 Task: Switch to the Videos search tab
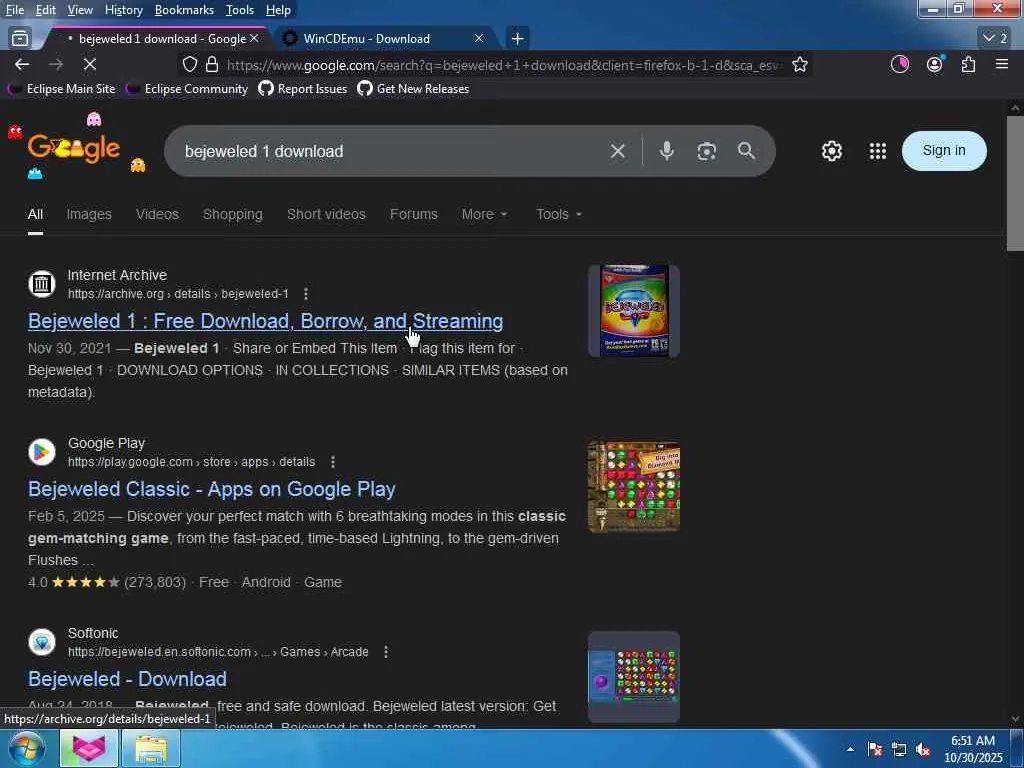pos(157,214)
